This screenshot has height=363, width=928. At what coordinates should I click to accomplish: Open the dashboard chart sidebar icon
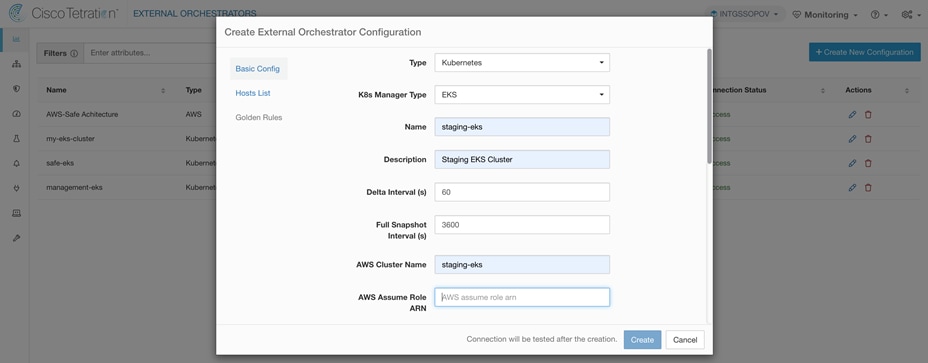coord(17,39)
